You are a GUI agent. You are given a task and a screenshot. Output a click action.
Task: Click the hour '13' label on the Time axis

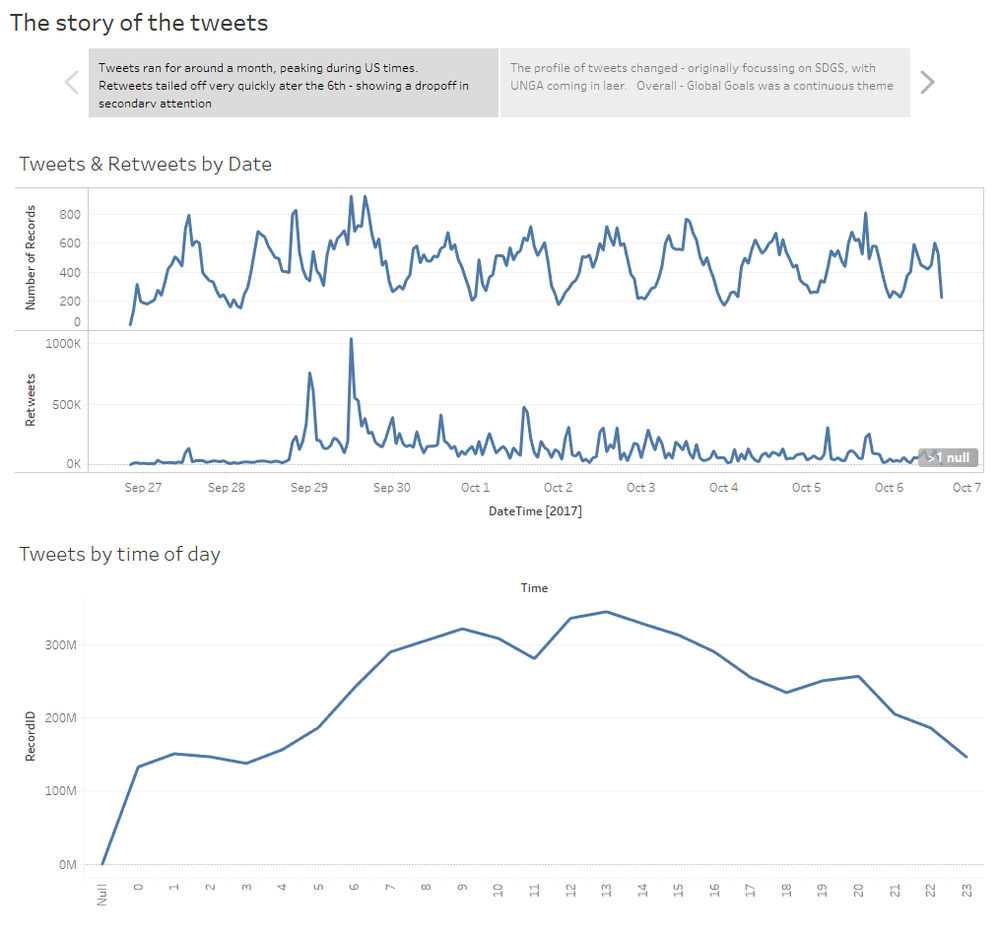click(x=607, y=890)
